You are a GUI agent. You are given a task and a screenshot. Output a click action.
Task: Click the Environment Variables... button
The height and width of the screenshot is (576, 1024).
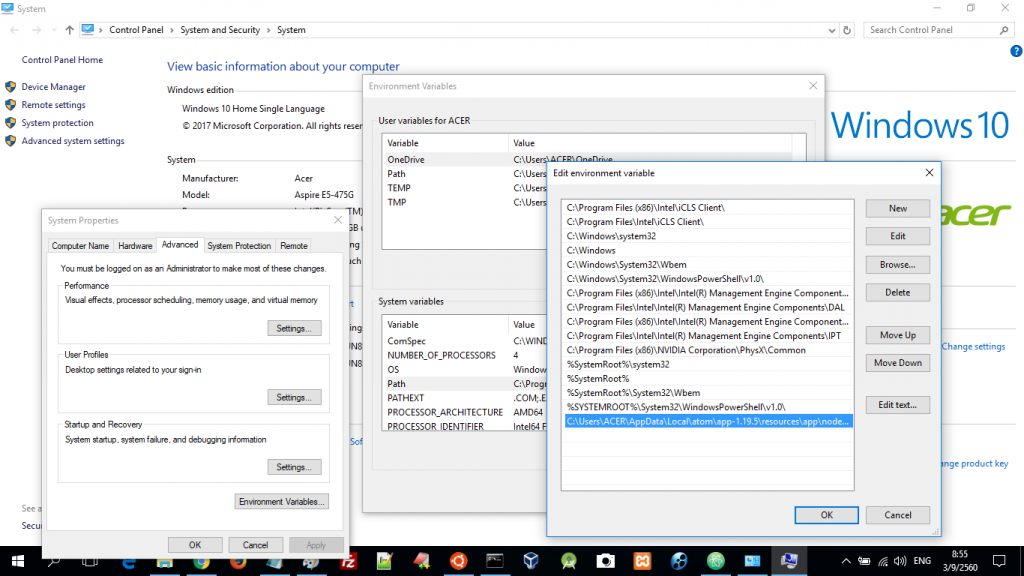pyautogui.click(x=281, y=502)
